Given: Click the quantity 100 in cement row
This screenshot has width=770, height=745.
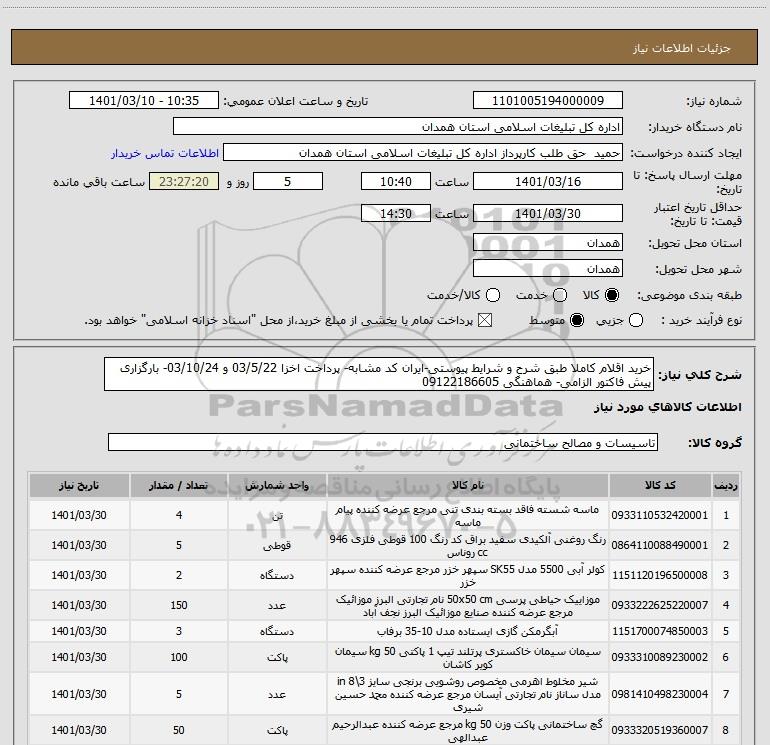Looking at the screenshot, I should click(179, 657).
